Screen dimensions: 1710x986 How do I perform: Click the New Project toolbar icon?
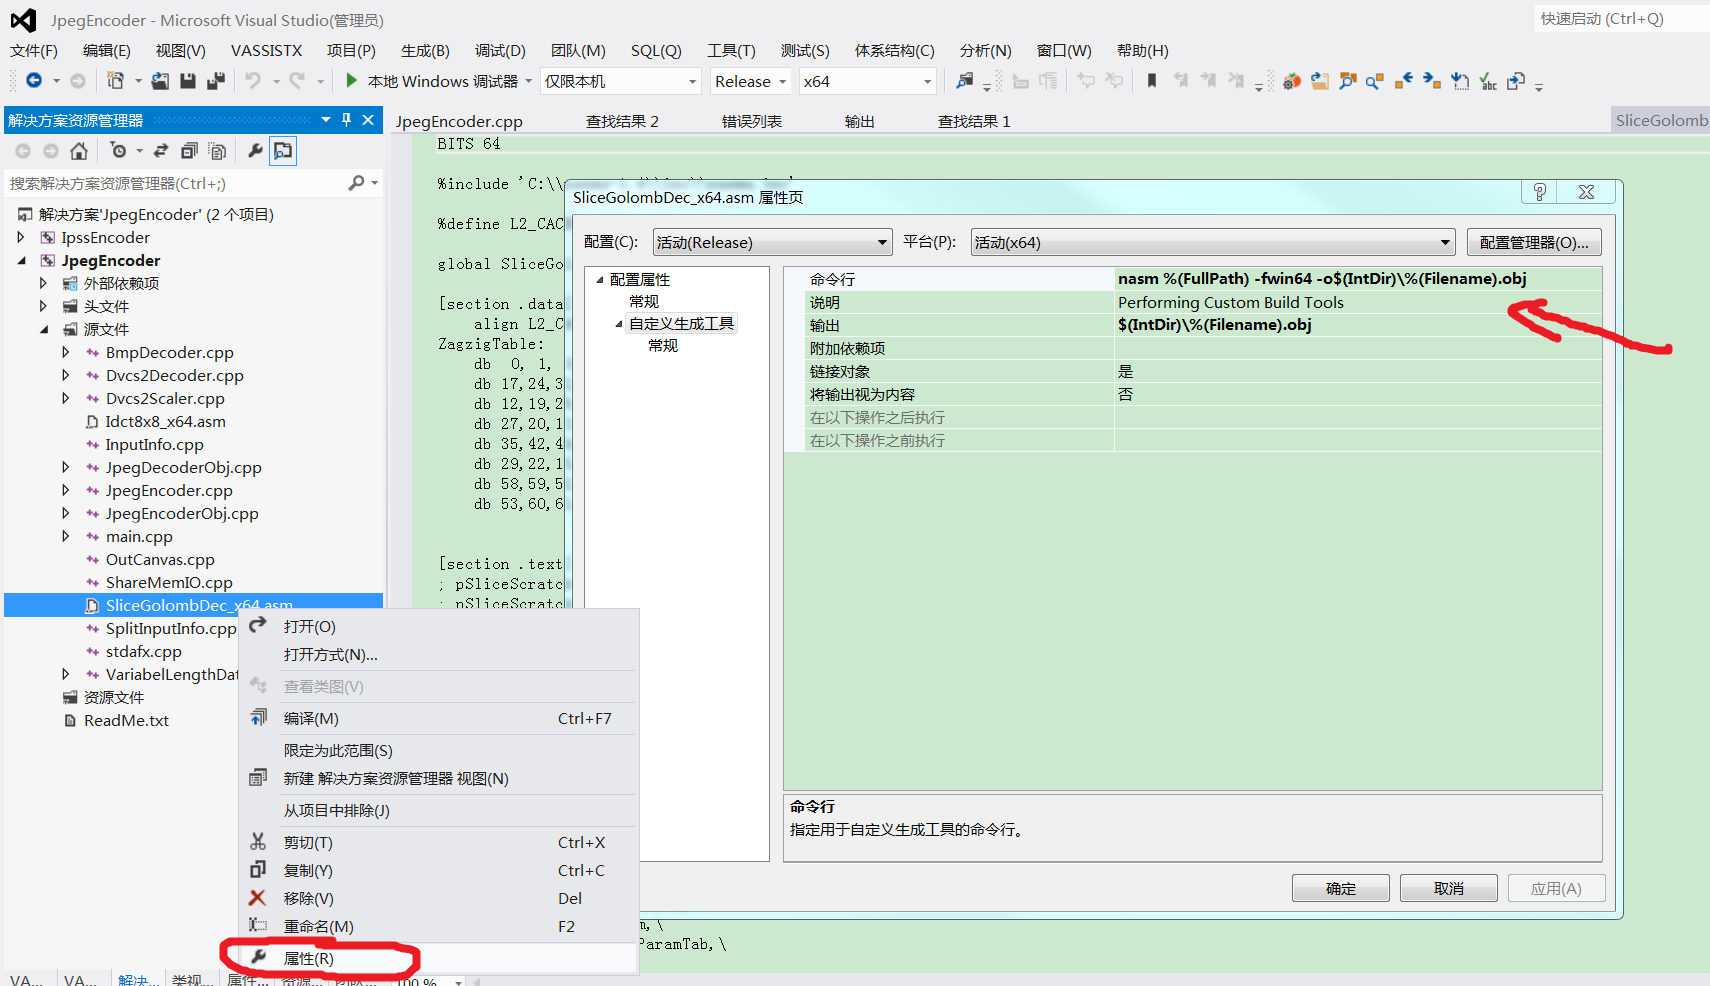click(x=116, y=81)
